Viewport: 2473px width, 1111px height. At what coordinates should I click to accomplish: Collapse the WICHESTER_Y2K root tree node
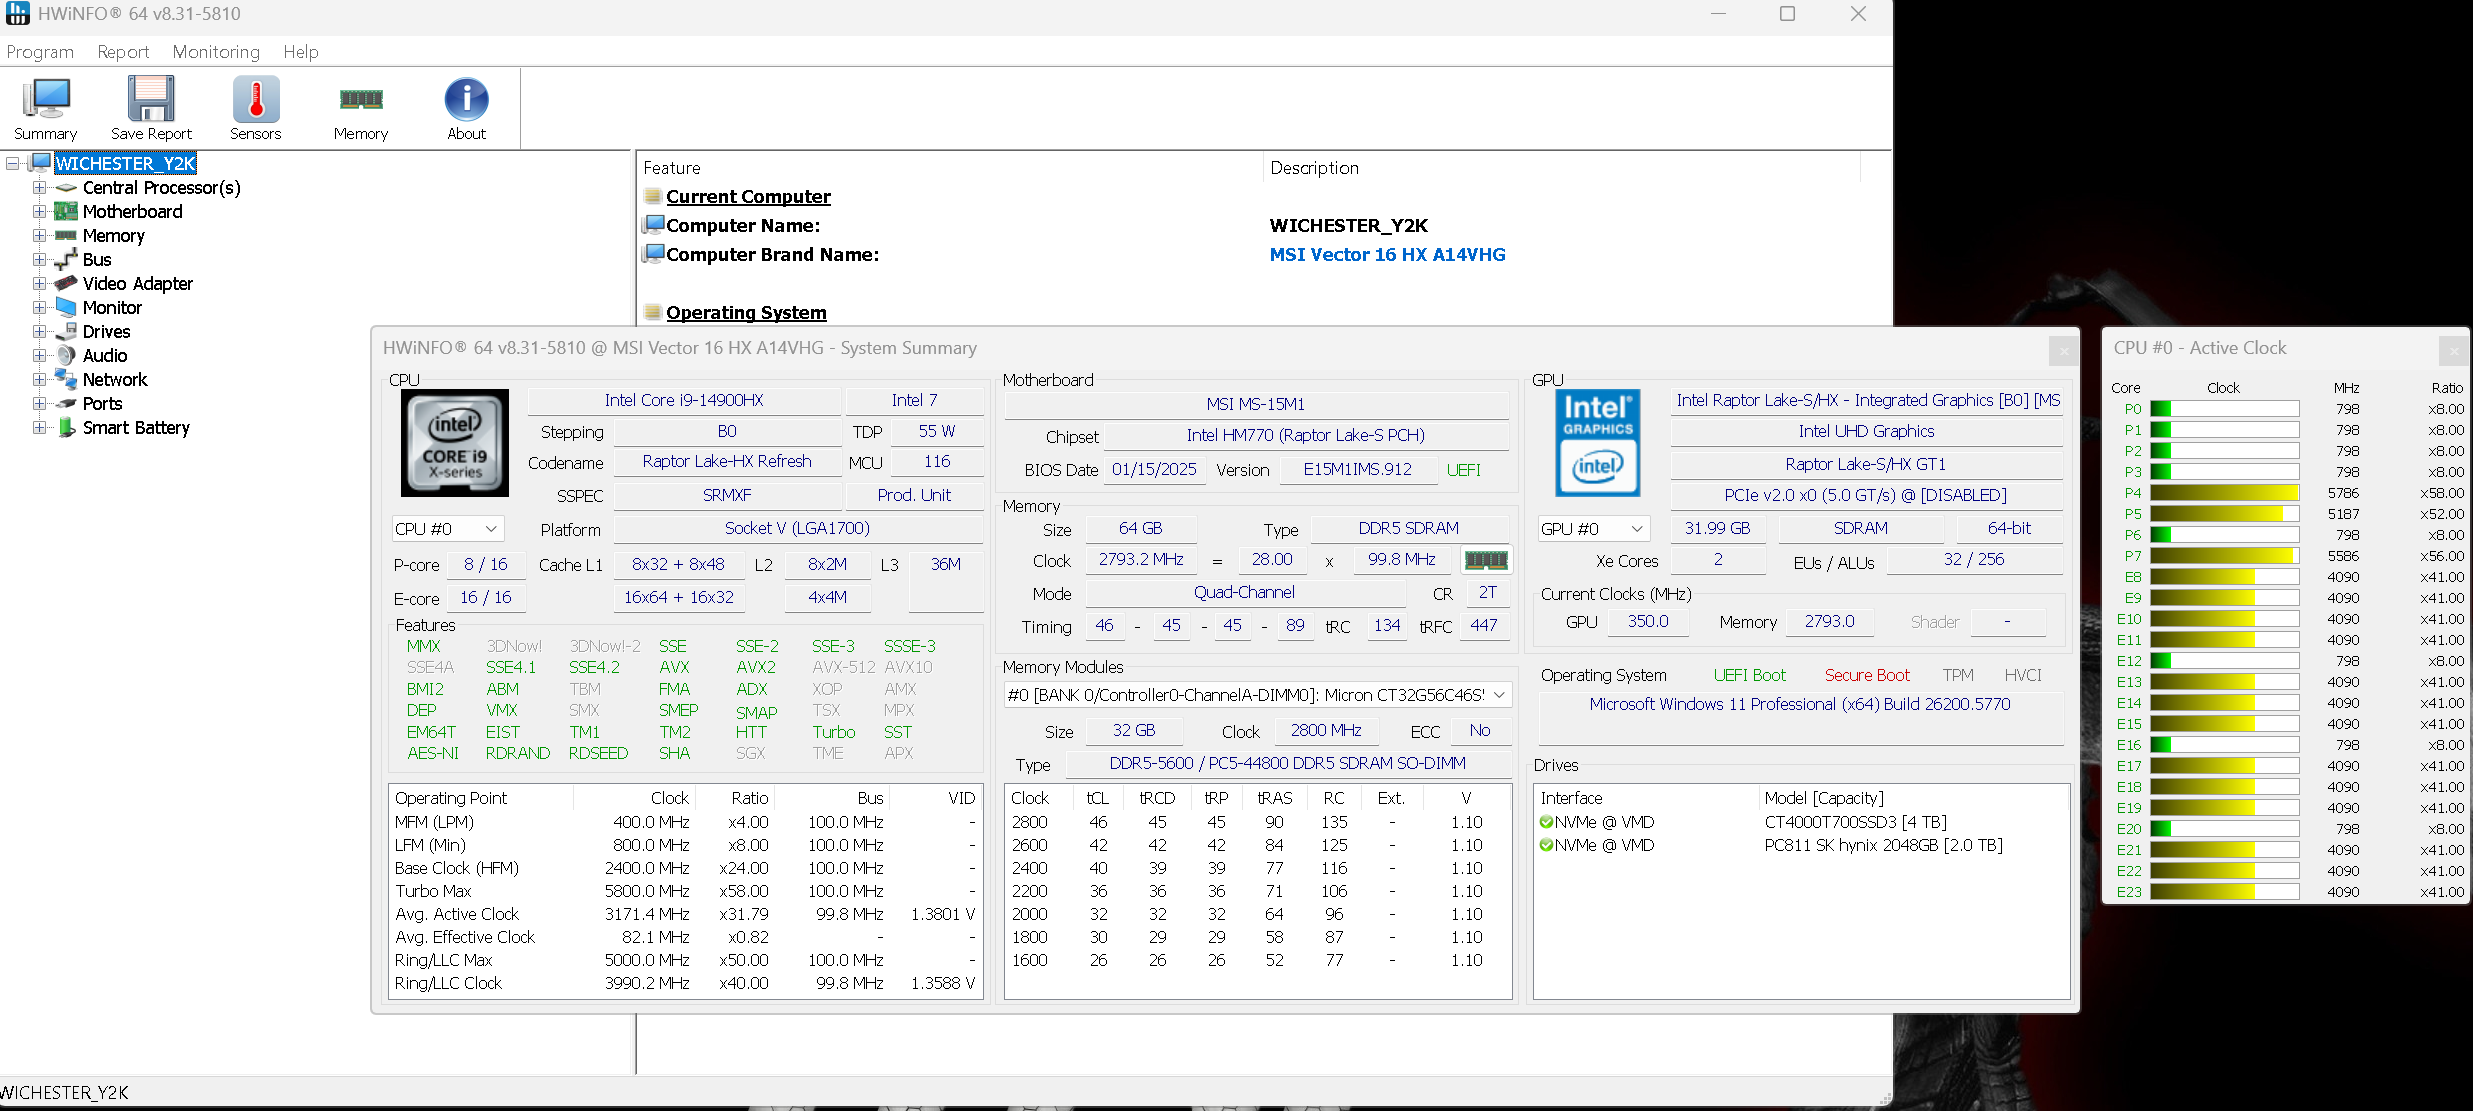pyautogui.click(x=13, y=164)
